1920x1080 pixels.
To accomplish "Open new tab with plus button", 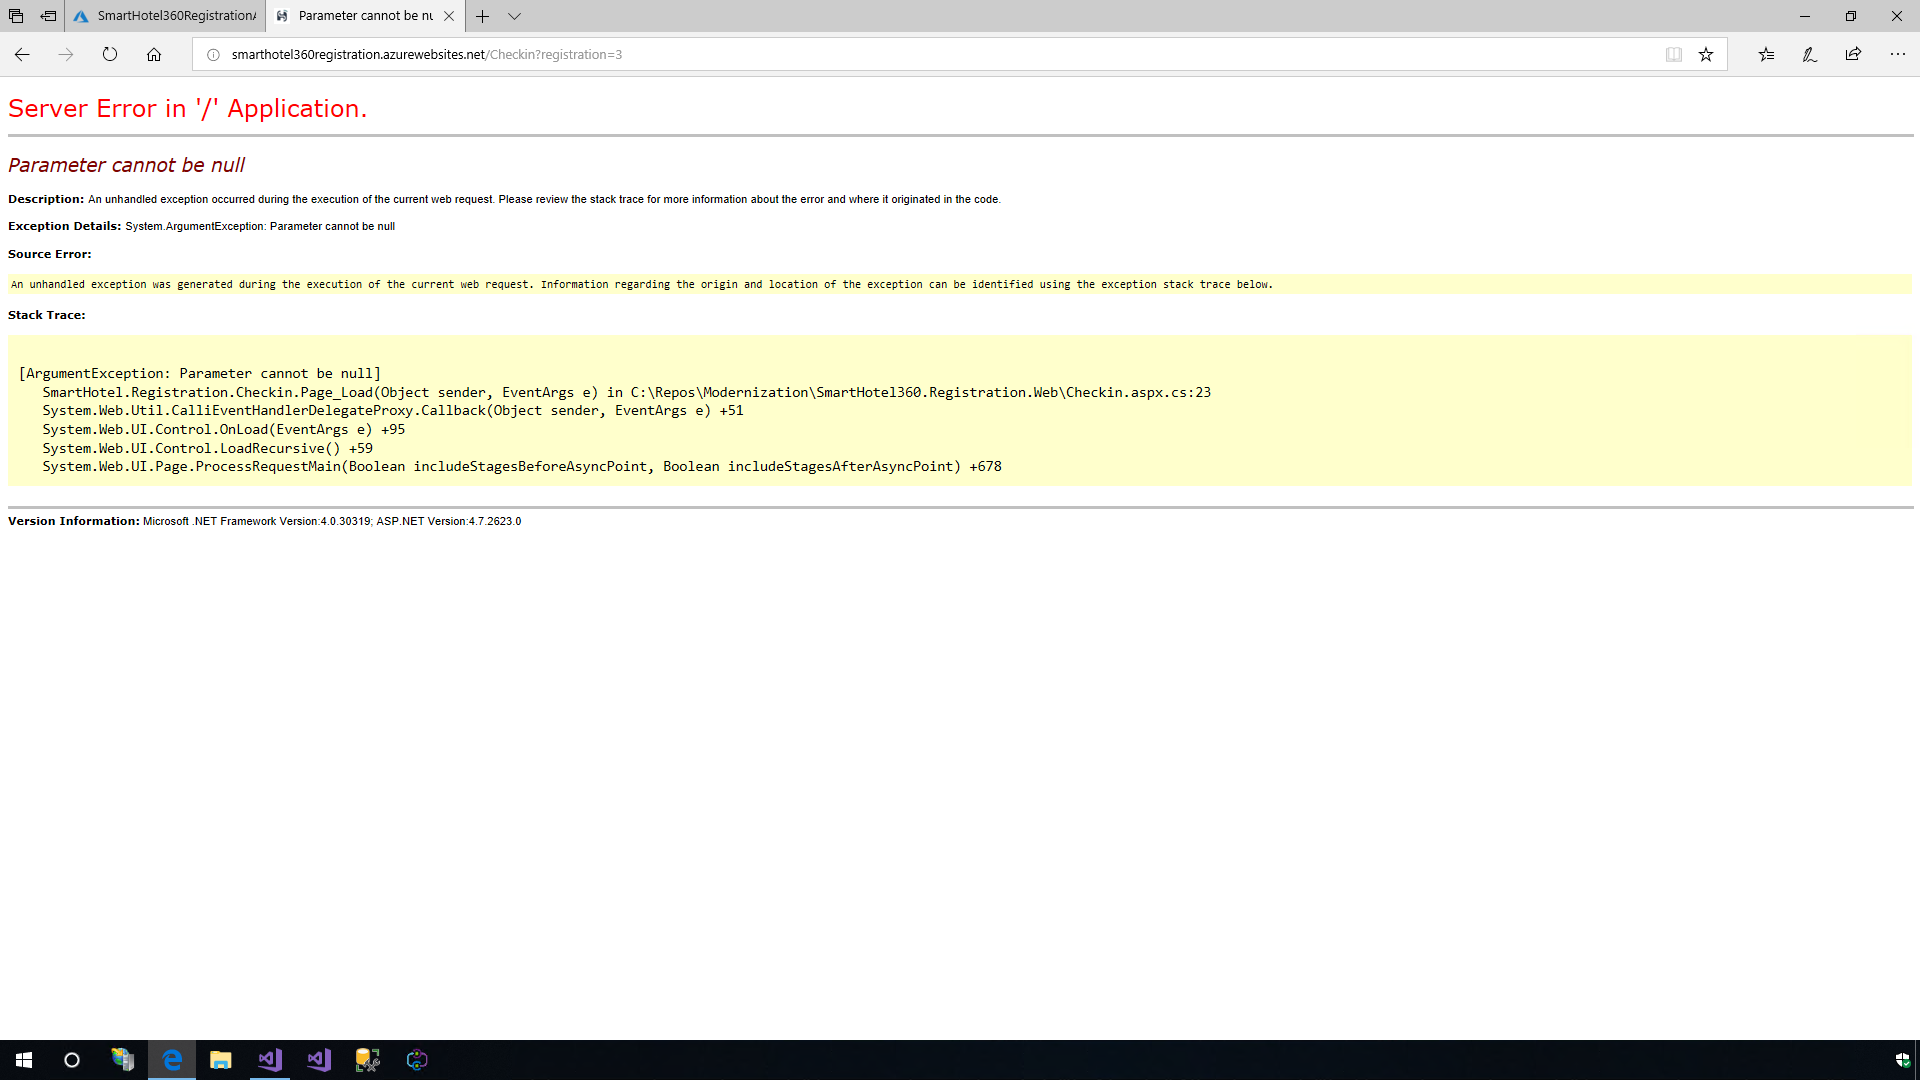I will [x=483, y=16].
